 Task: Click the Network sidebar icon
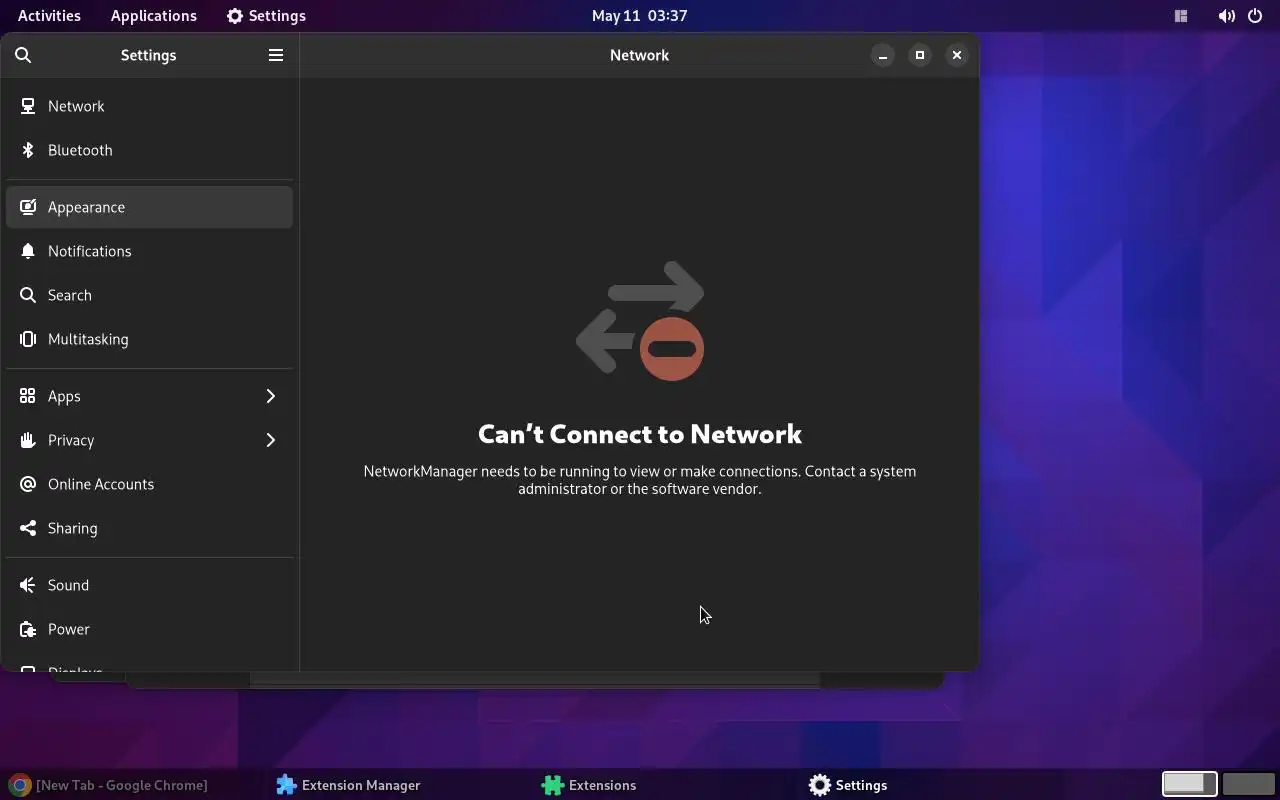point(28,106)
